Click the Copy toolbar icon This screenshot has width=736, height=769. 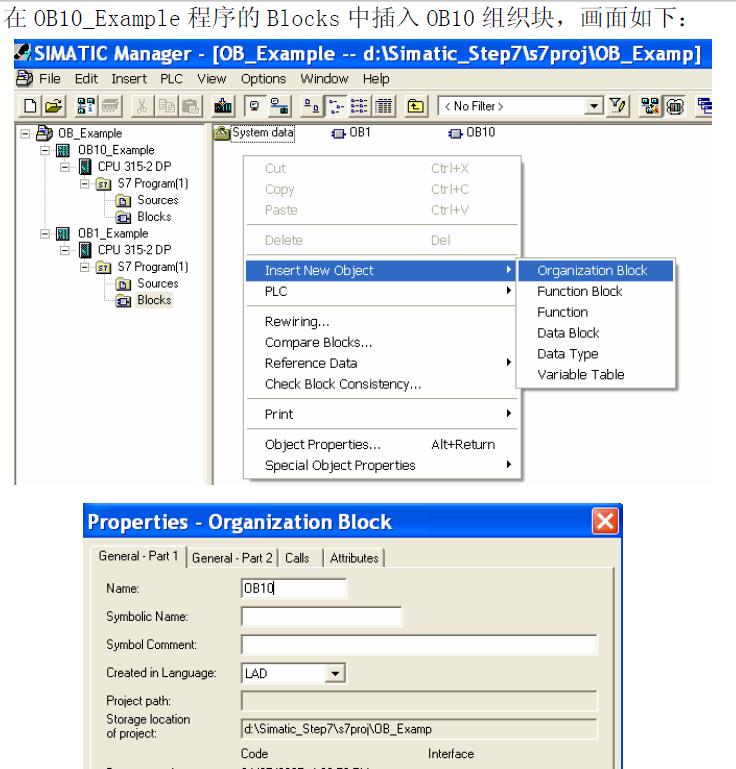tap(166, 106)
